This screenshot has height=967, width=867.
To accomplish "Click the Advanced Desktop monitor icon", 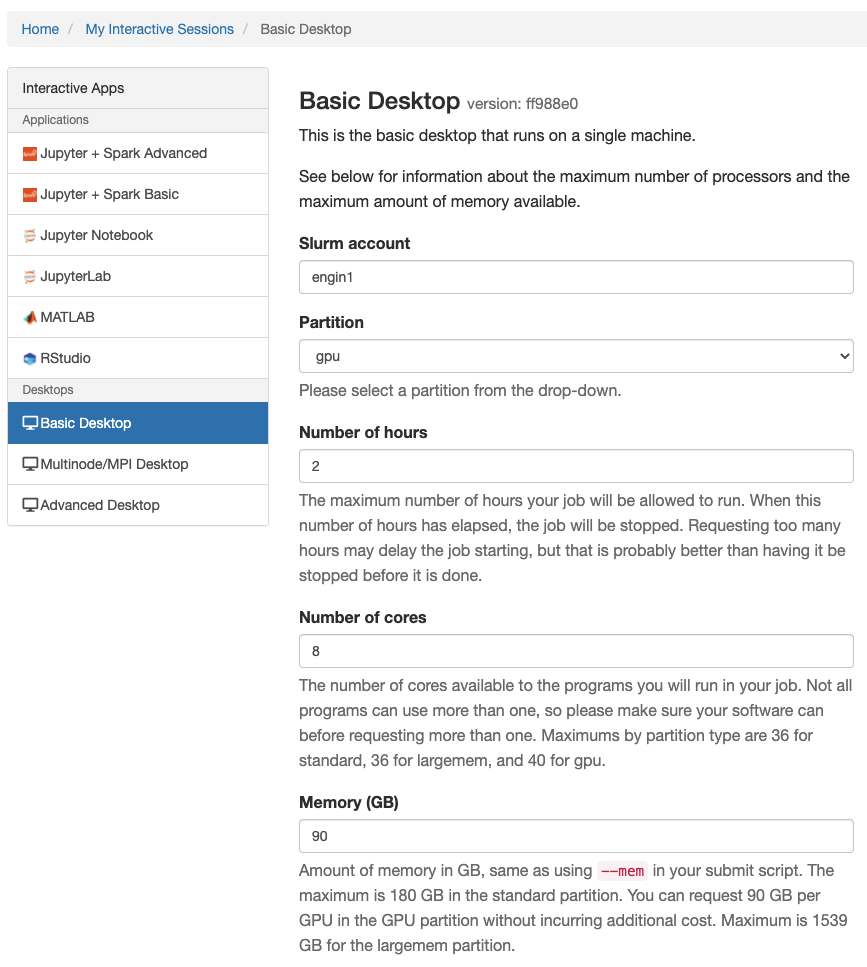I will tap(30, 505).
